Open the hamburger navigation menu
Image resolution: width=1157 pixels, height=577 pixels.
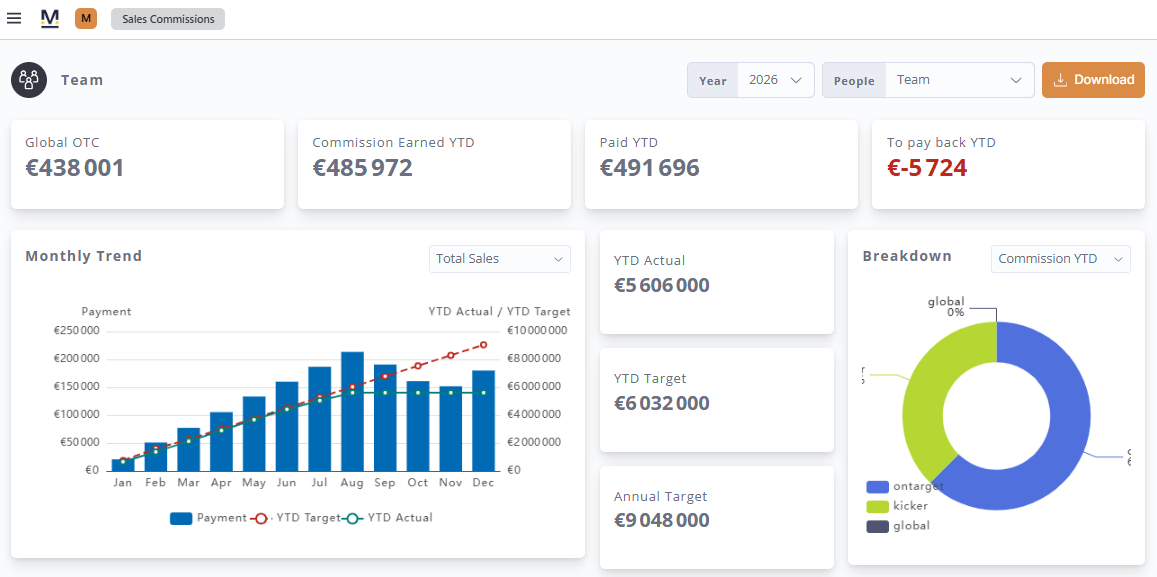[x=13, y=18]
